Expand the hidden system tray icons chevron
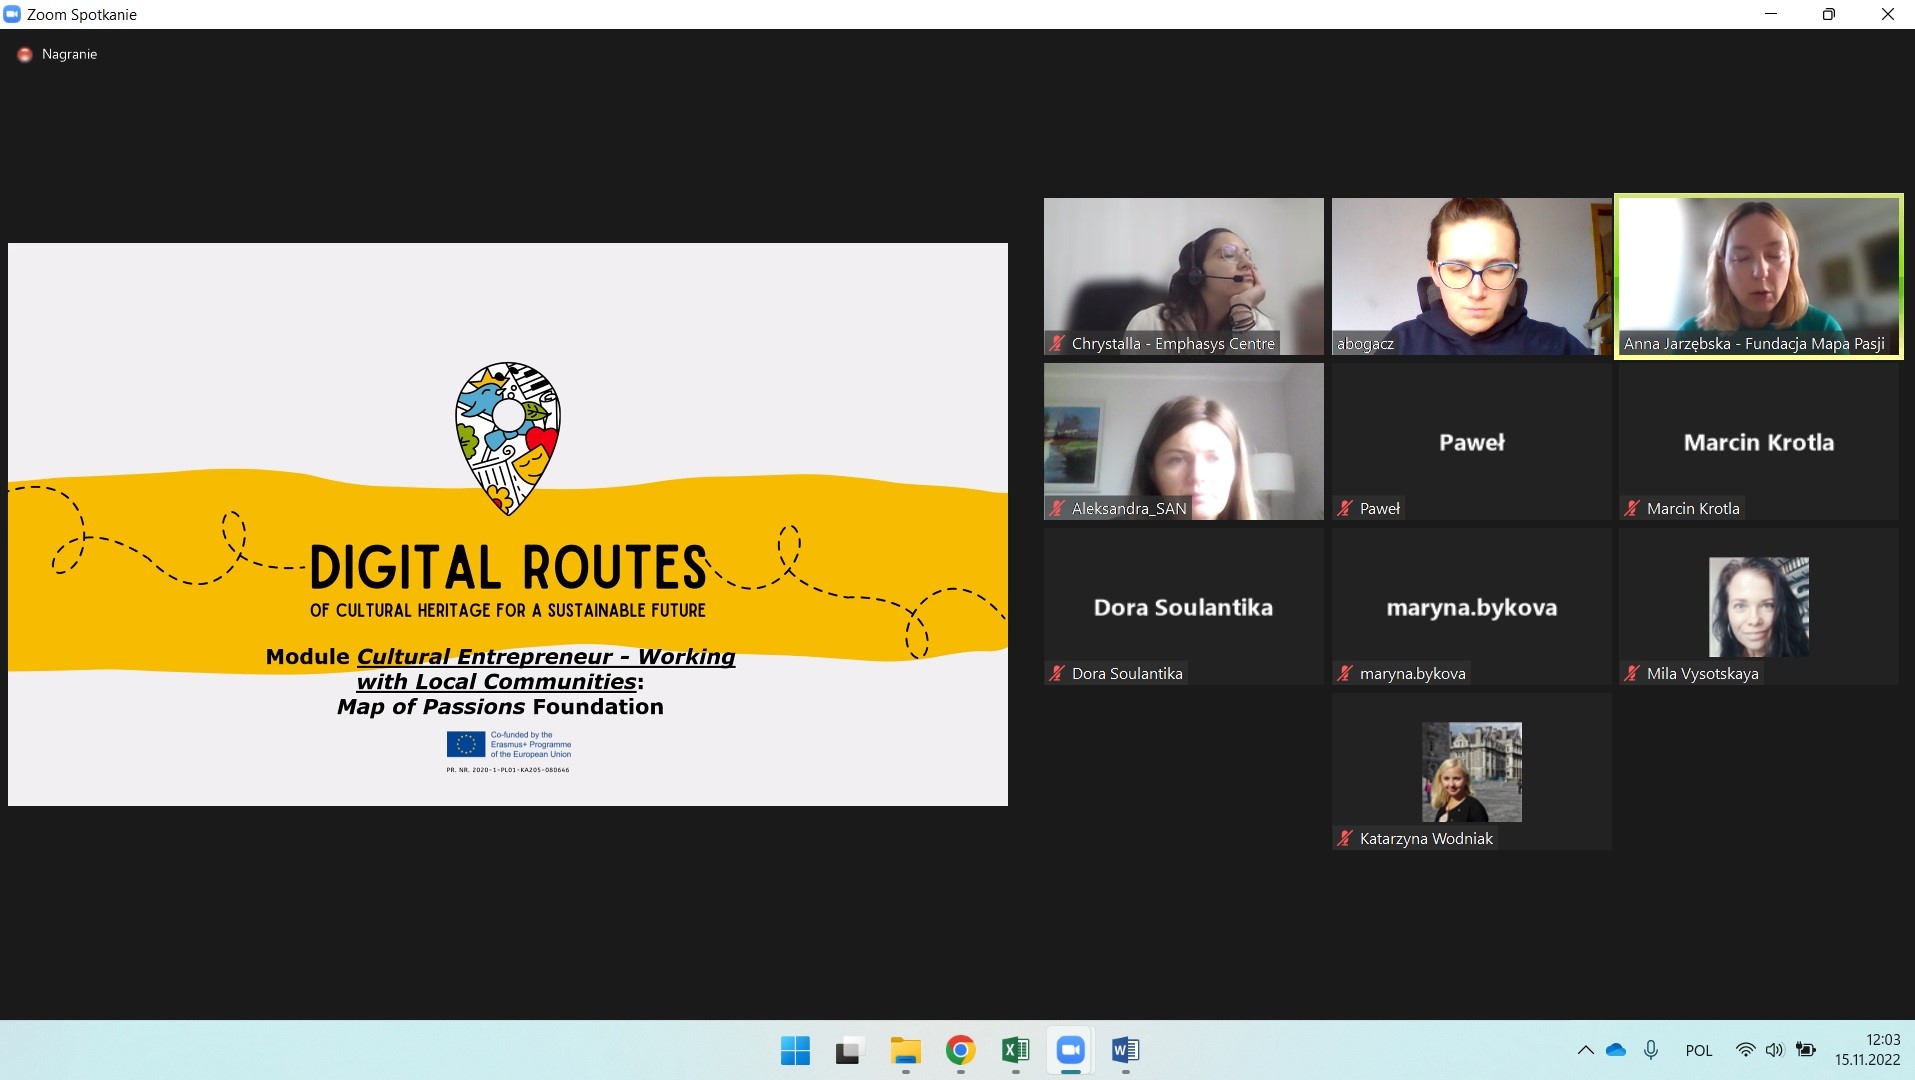 click(x=1585, y=1050)
